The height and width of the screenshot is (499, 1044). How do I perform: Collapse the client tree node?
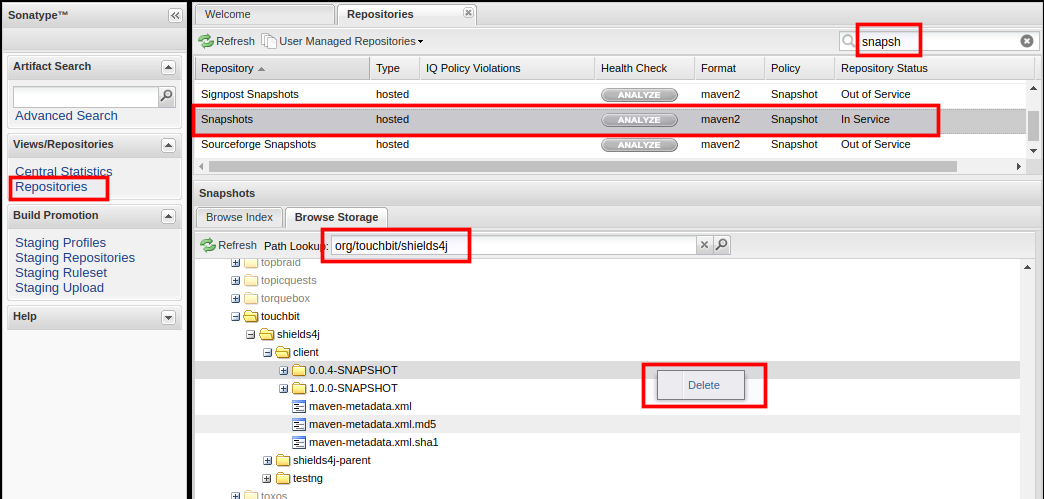coord(267,352)
